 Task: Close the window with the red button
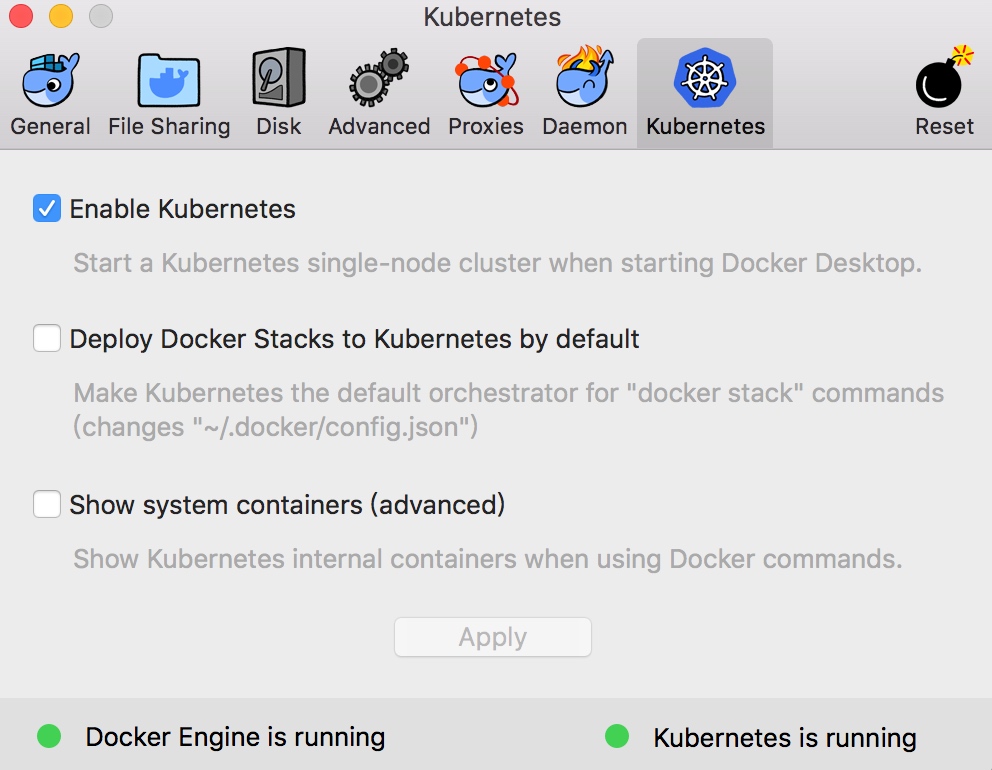[21, 17]
